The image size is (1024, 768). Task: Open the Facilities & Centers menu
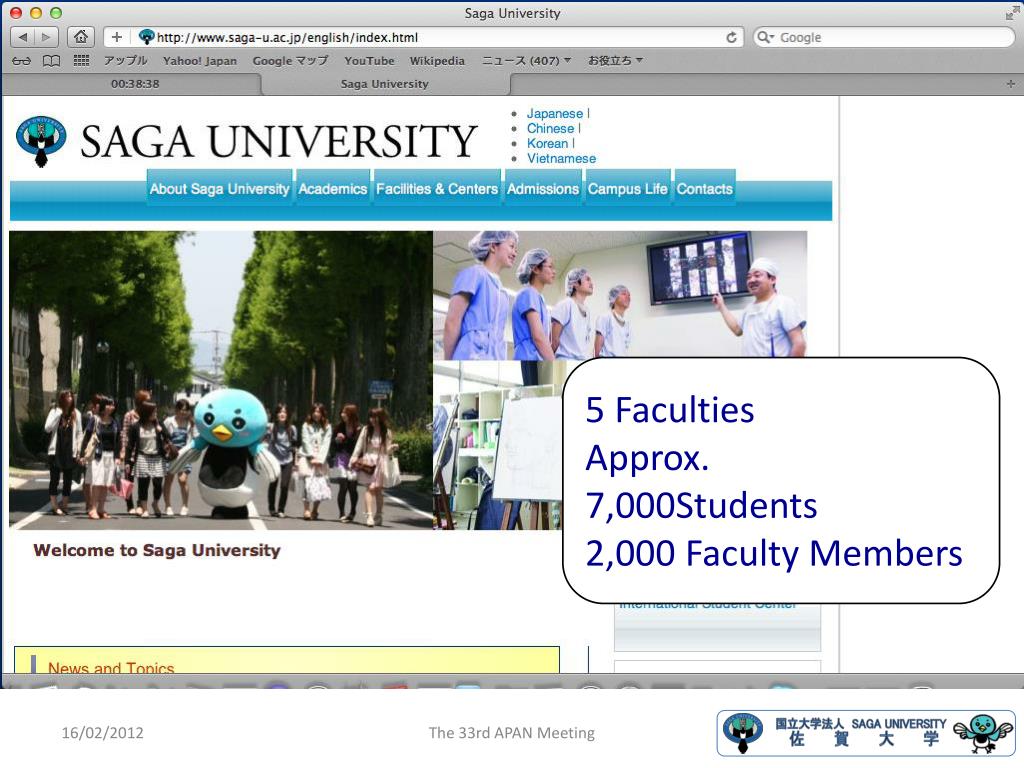tap(437, 189)
